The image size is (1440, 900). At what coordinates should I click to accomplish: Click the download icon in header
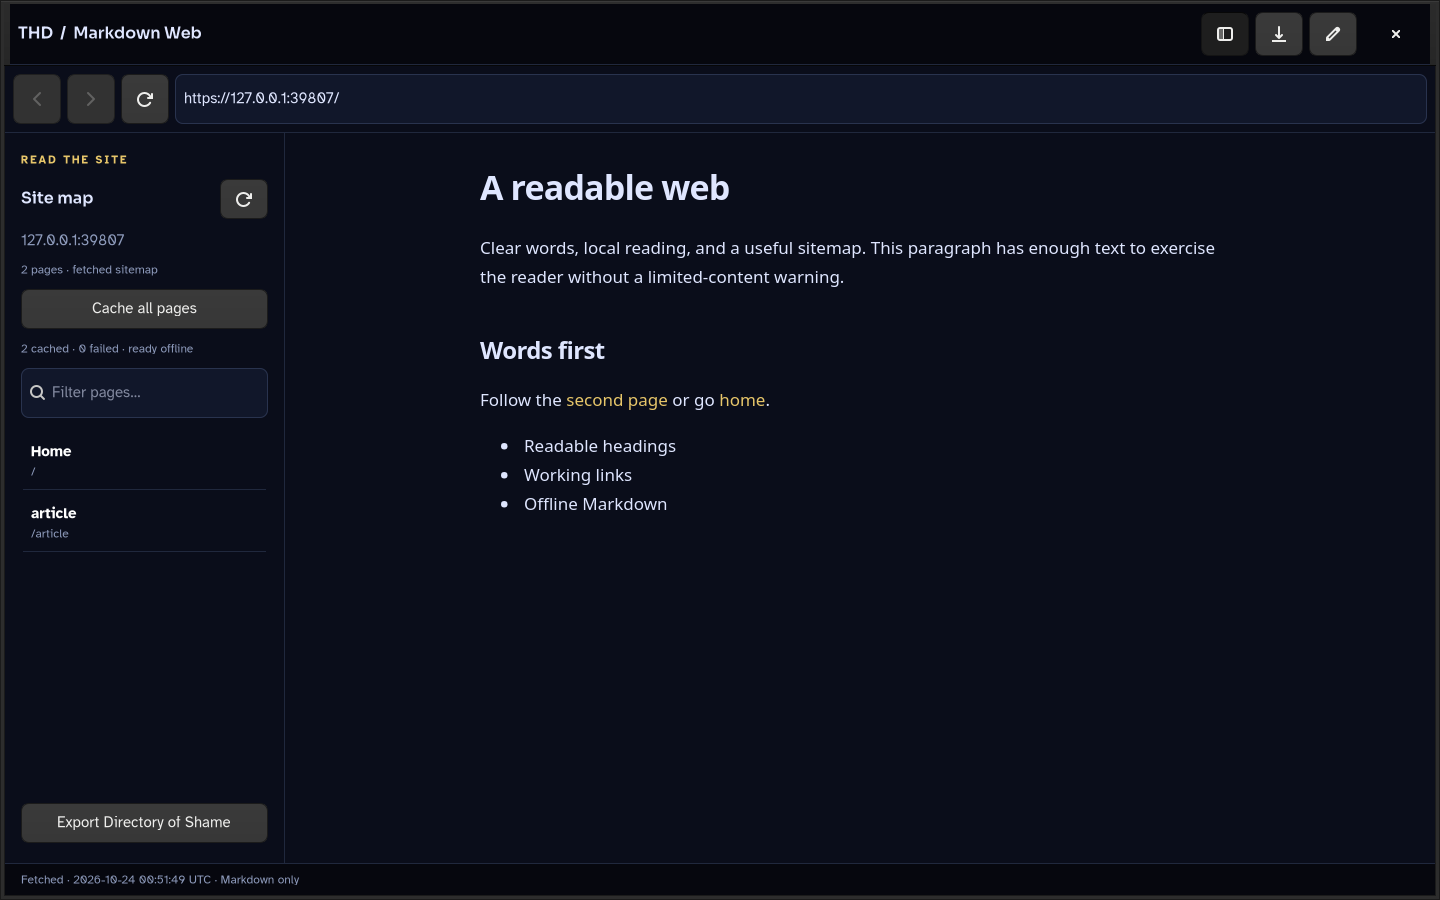coord(1279,34)
